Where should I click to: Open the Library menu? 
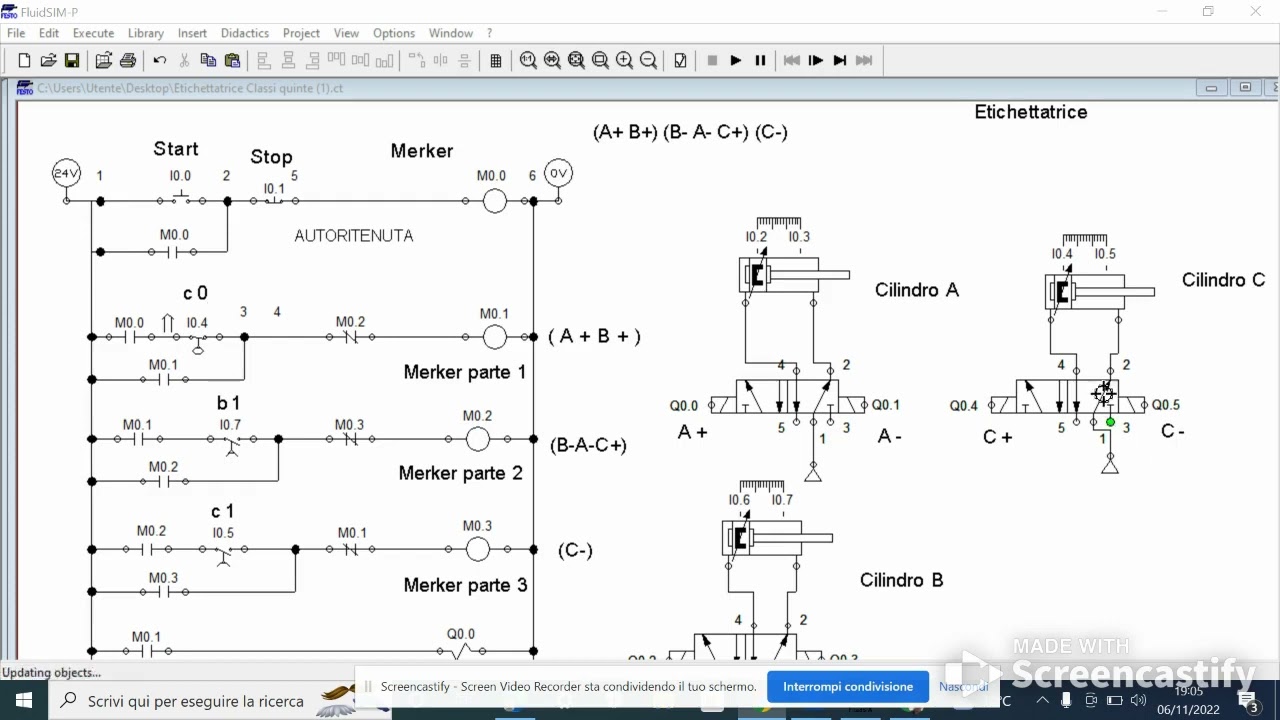[x=145, y=33]
